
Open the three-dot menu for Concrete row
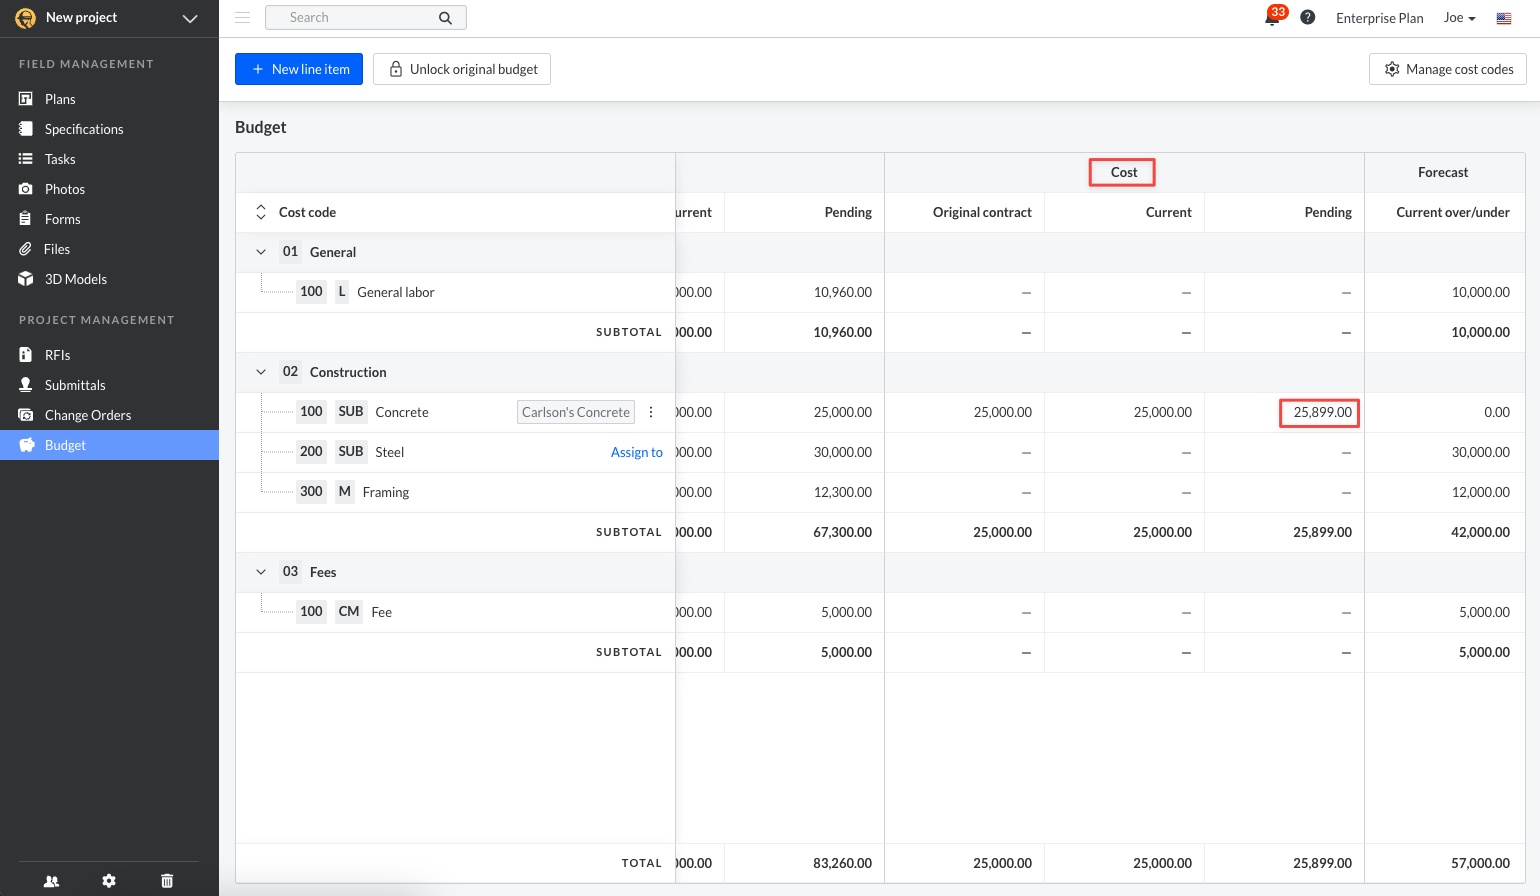click(x=651, y=412)
